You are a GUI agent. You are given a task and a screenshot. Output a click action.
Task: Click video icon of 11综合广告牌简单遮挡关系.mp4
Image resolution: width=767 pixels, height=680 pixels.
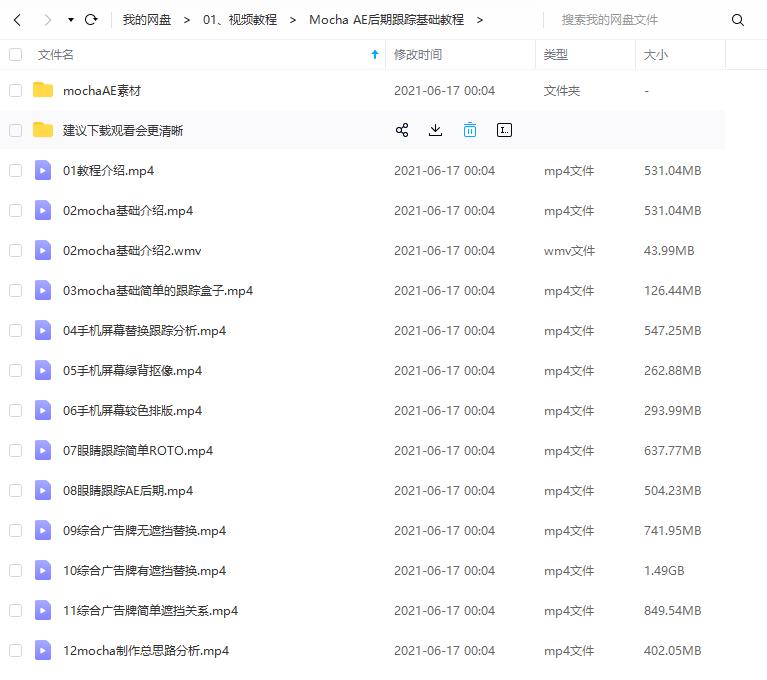[43, 610]
